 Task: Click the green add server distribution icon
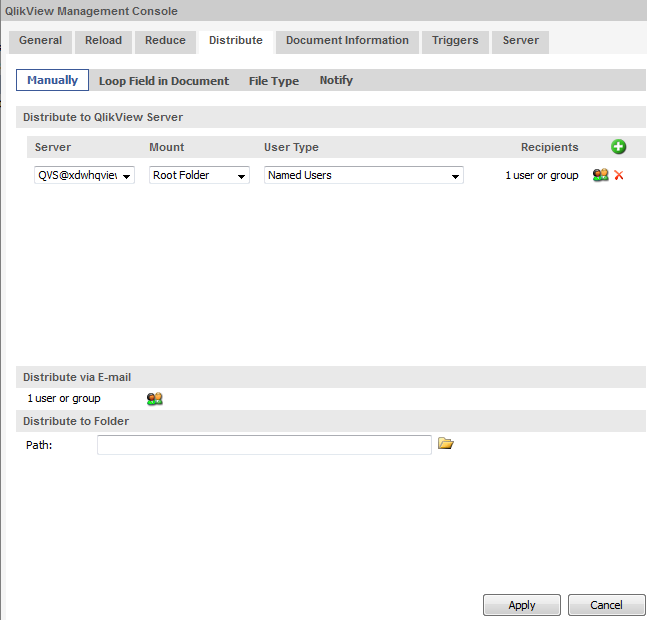(618, 147)
